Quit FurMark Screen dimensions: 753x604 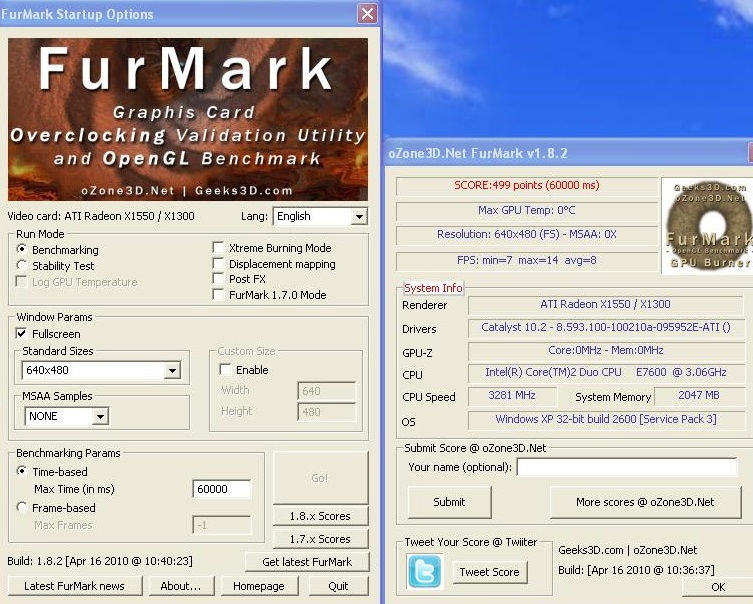(x=339, y=586)
